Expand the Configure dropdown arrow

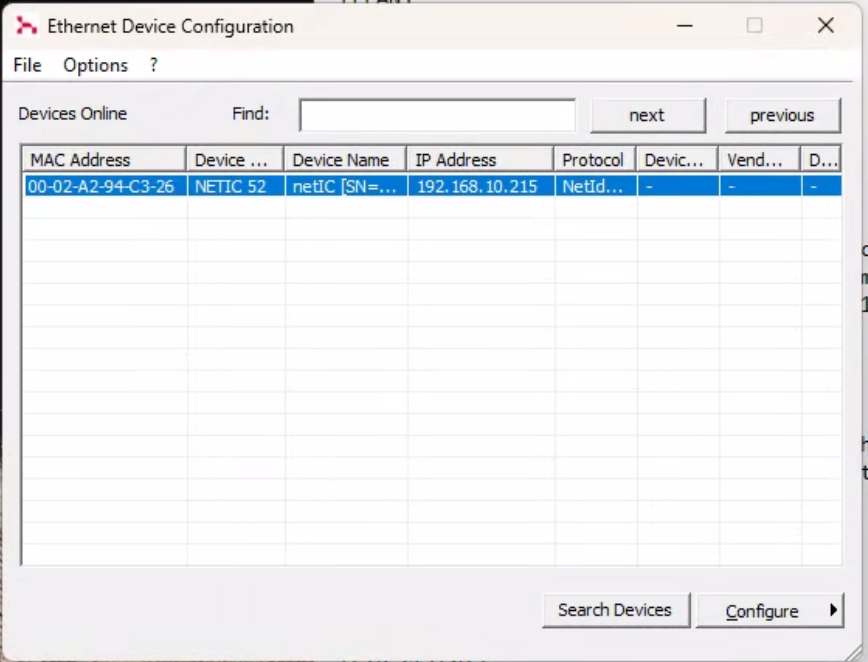(834, 610)
